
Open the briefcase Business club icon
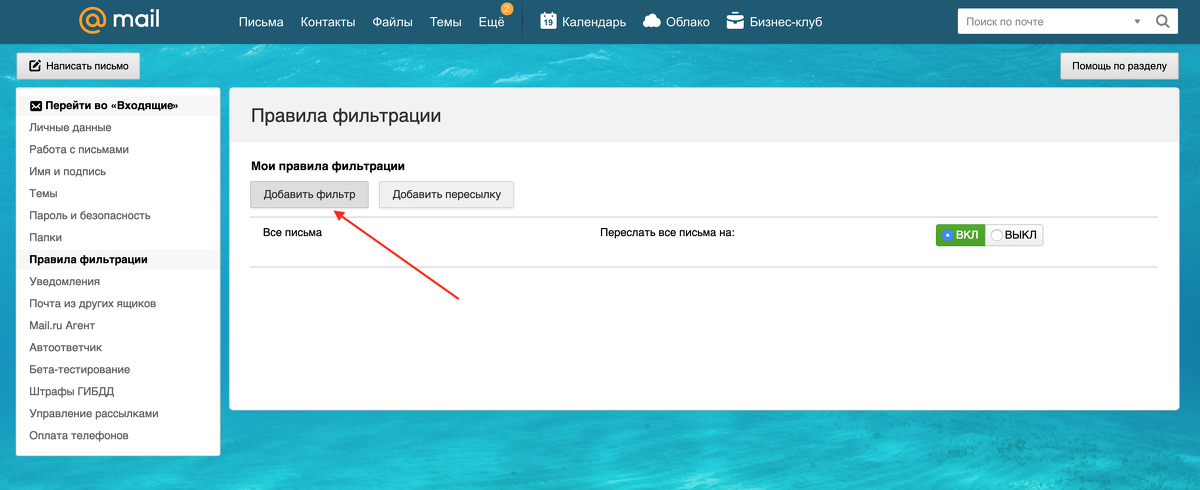click(x=735, y=21)
